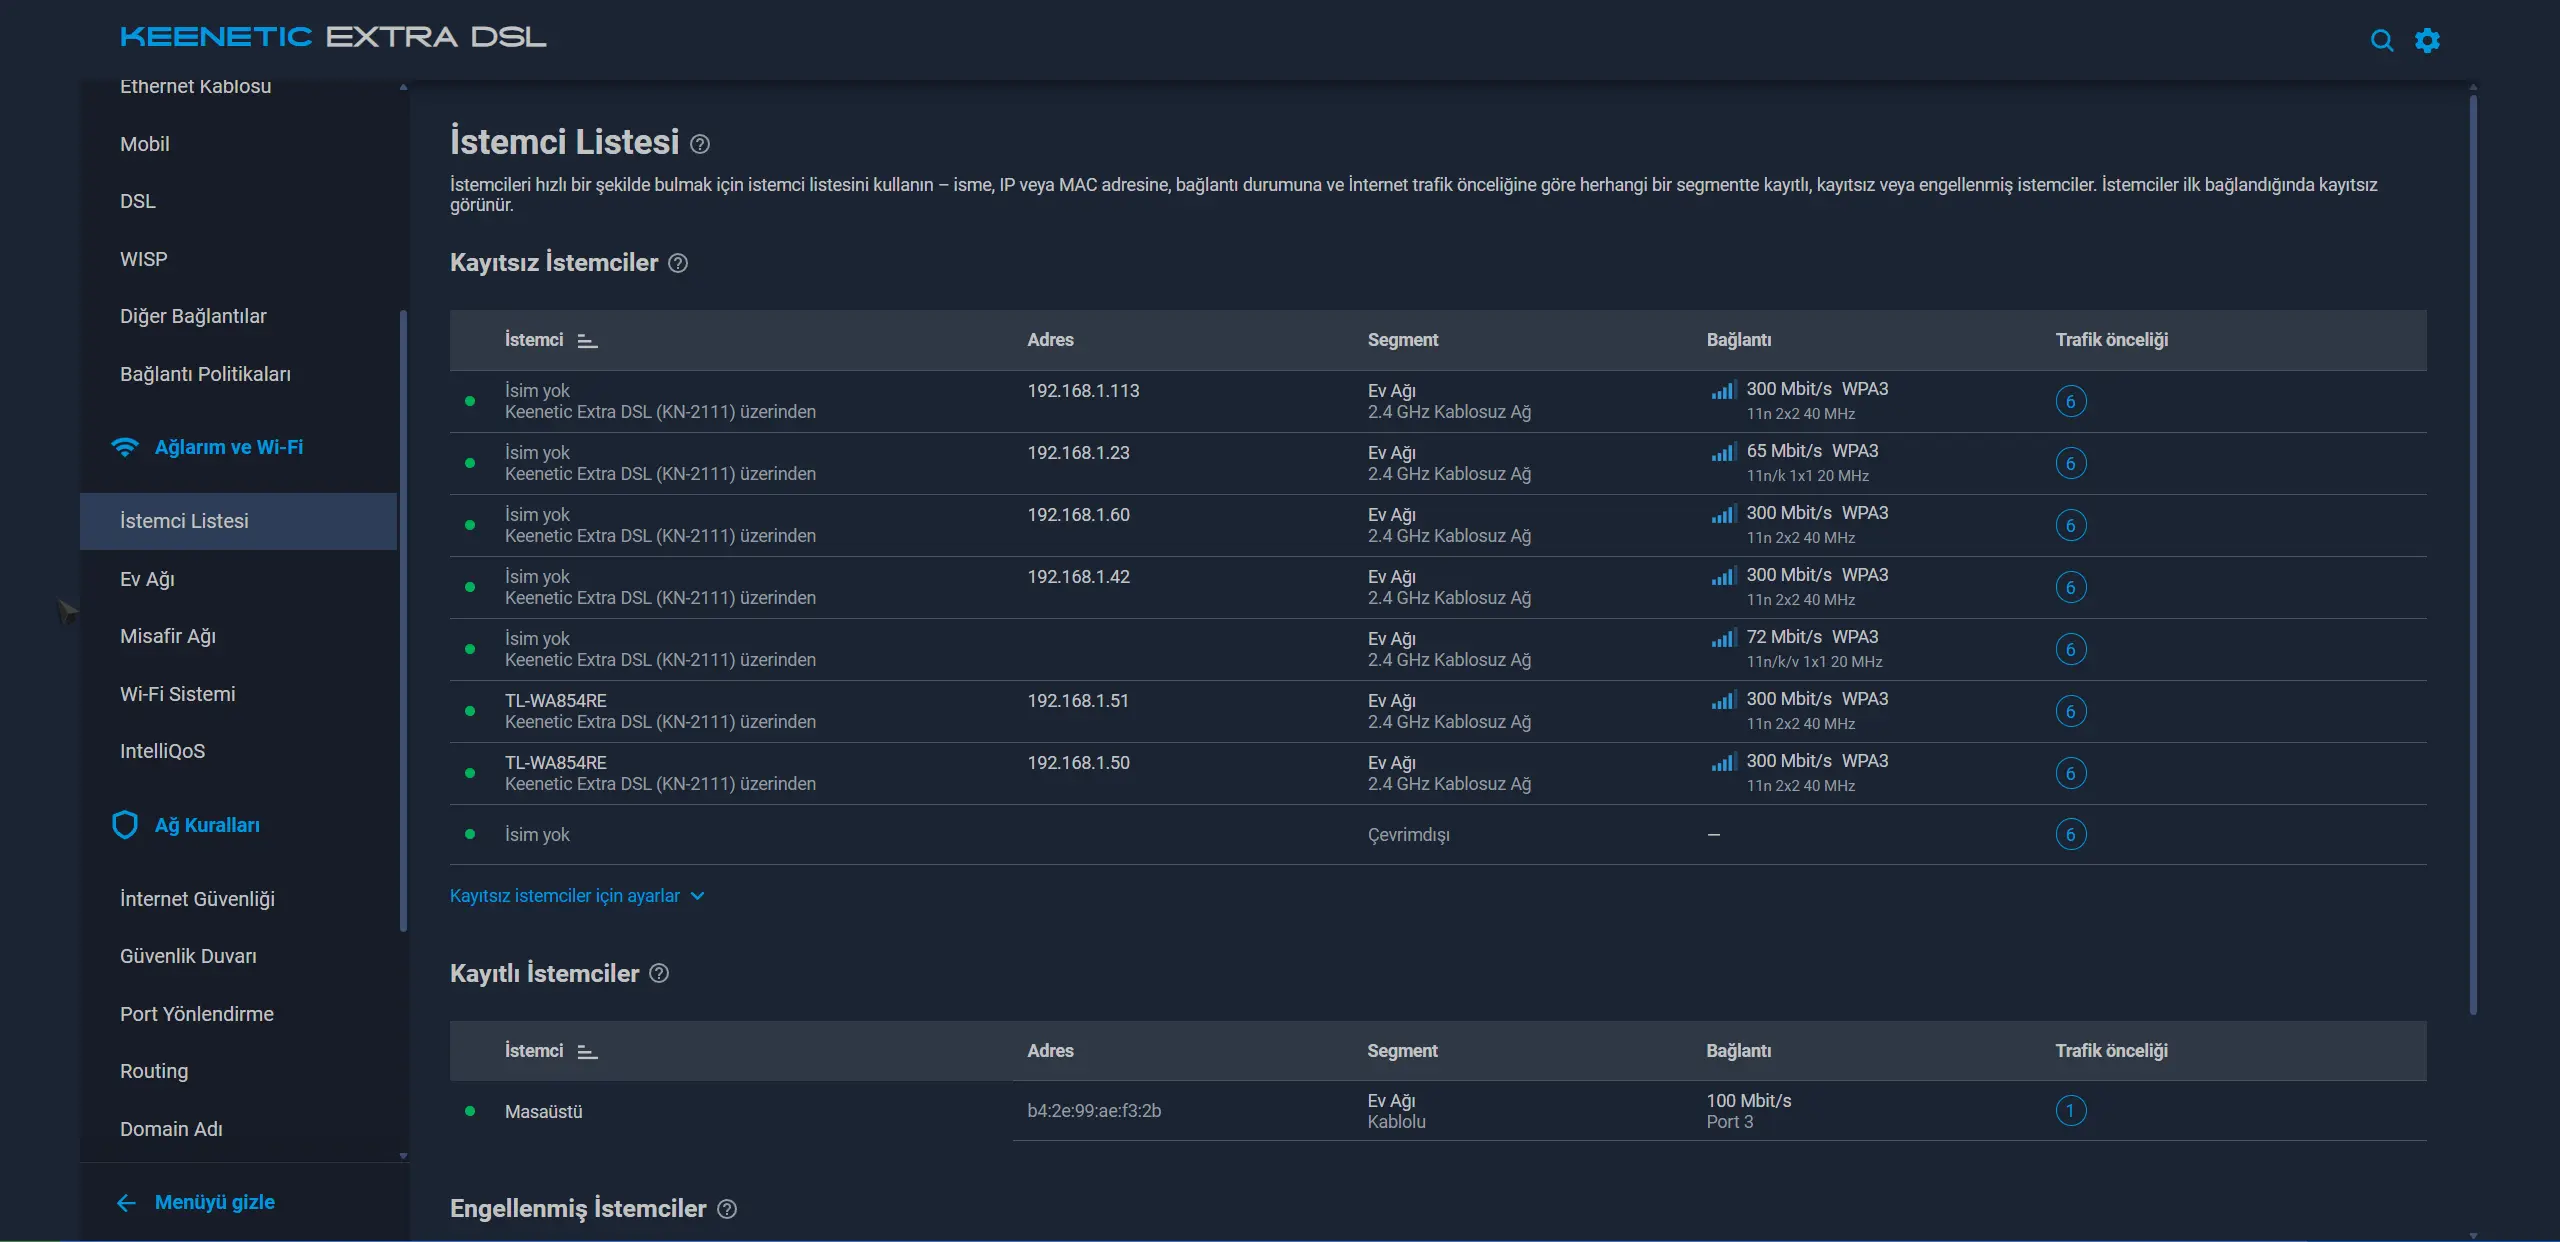
Task: Open Port Yönlendirme sidebar page
Action: click(x=197, y=1014)
